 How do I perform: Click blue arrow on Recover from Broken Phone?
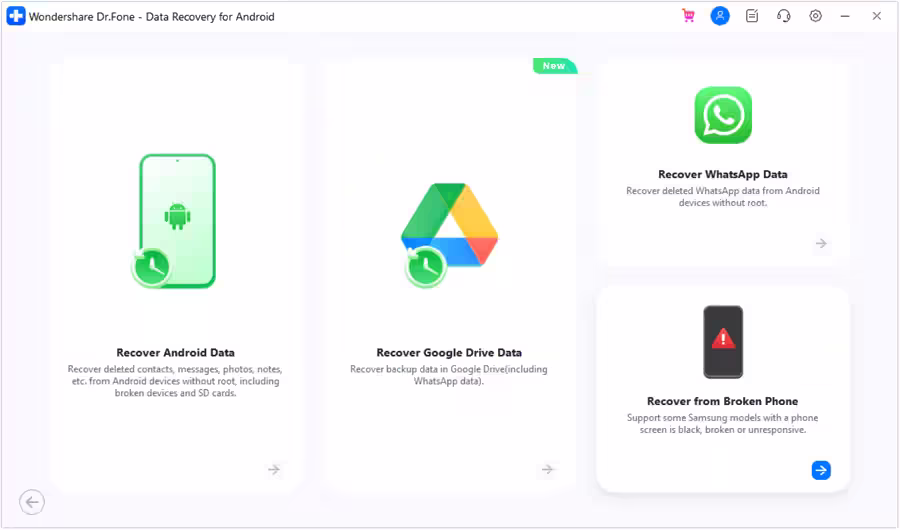point(821,470)
